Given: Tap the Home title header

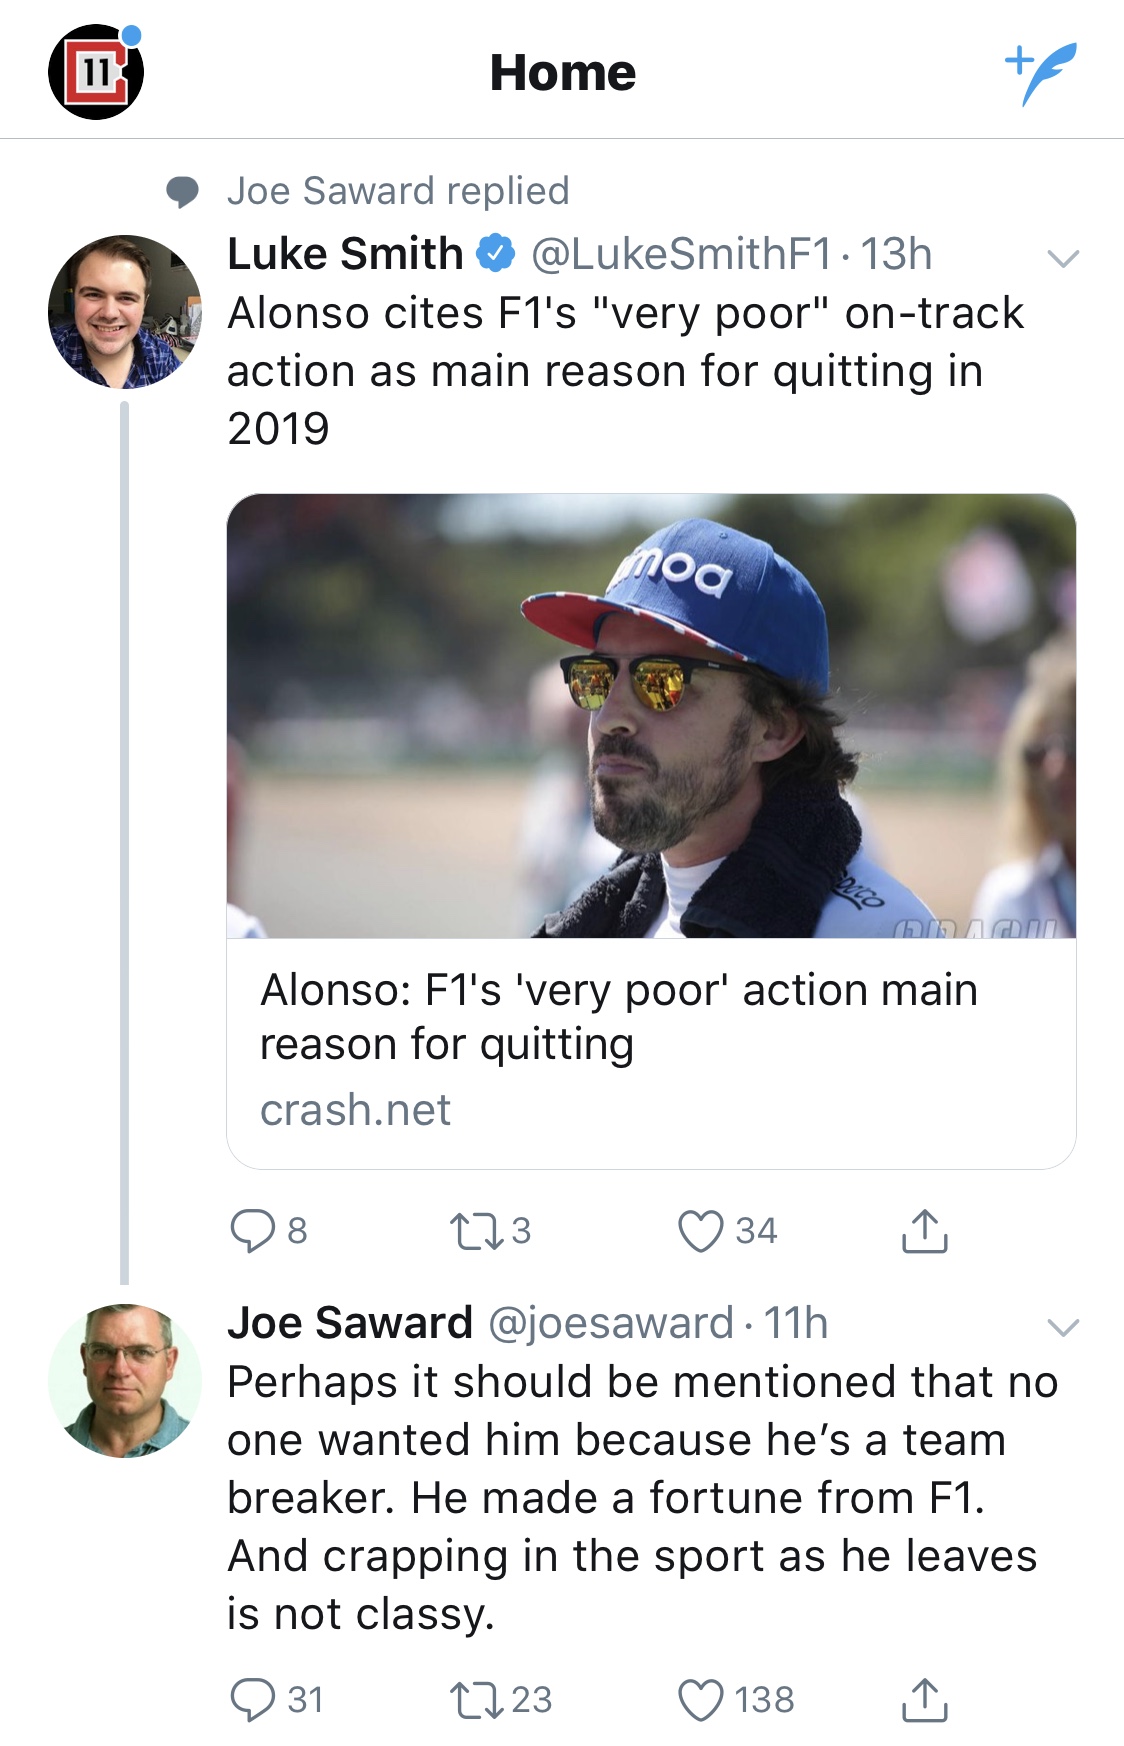Looking at the screenshot, I should (x=562, y=72).
